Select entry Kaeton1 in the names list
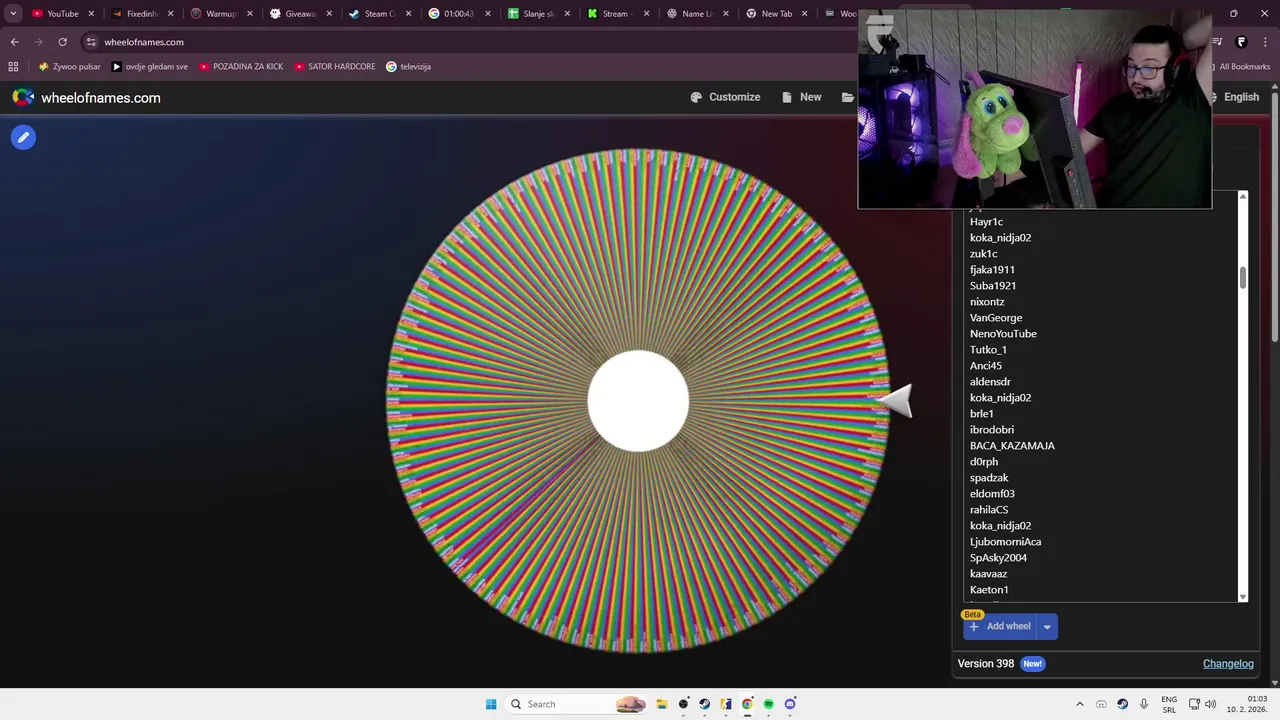This screenshot has height=720, width=1280. [x=989, y=590]
